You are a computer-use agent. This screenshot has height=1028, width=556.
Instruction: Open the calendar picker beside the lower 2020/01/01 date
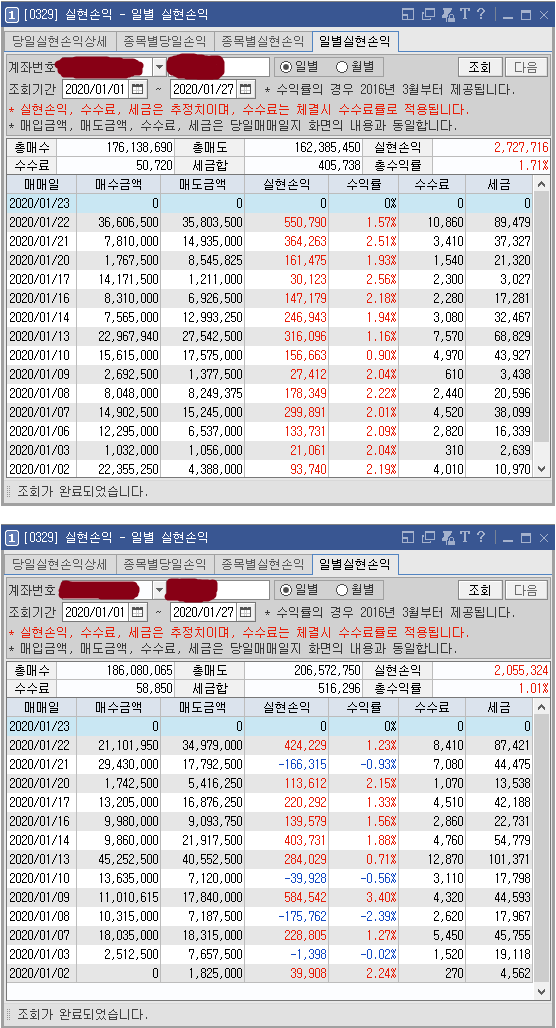pyautogui.click(x=138, y=612)
